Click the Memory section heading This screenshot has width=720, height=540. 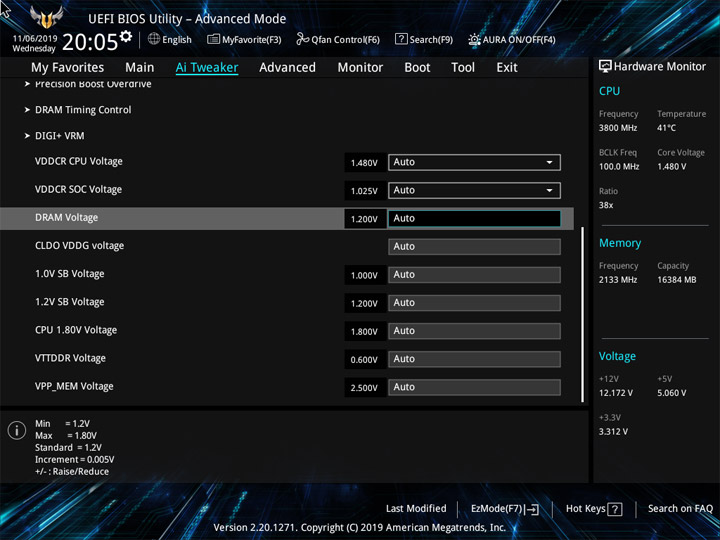pos(620,243)
